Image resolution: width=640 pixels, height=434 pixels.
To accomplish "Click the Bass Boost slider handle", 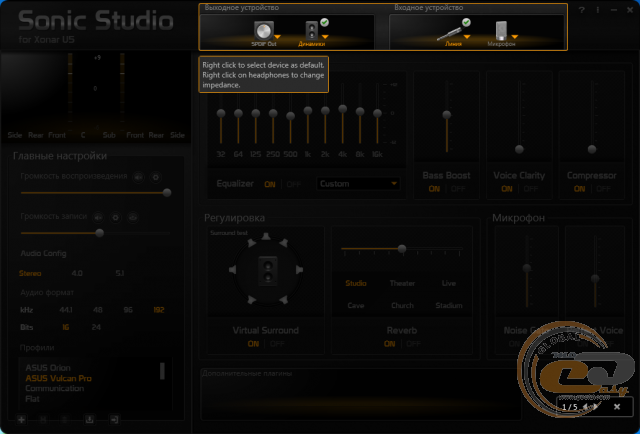I will tap(447, 115).
